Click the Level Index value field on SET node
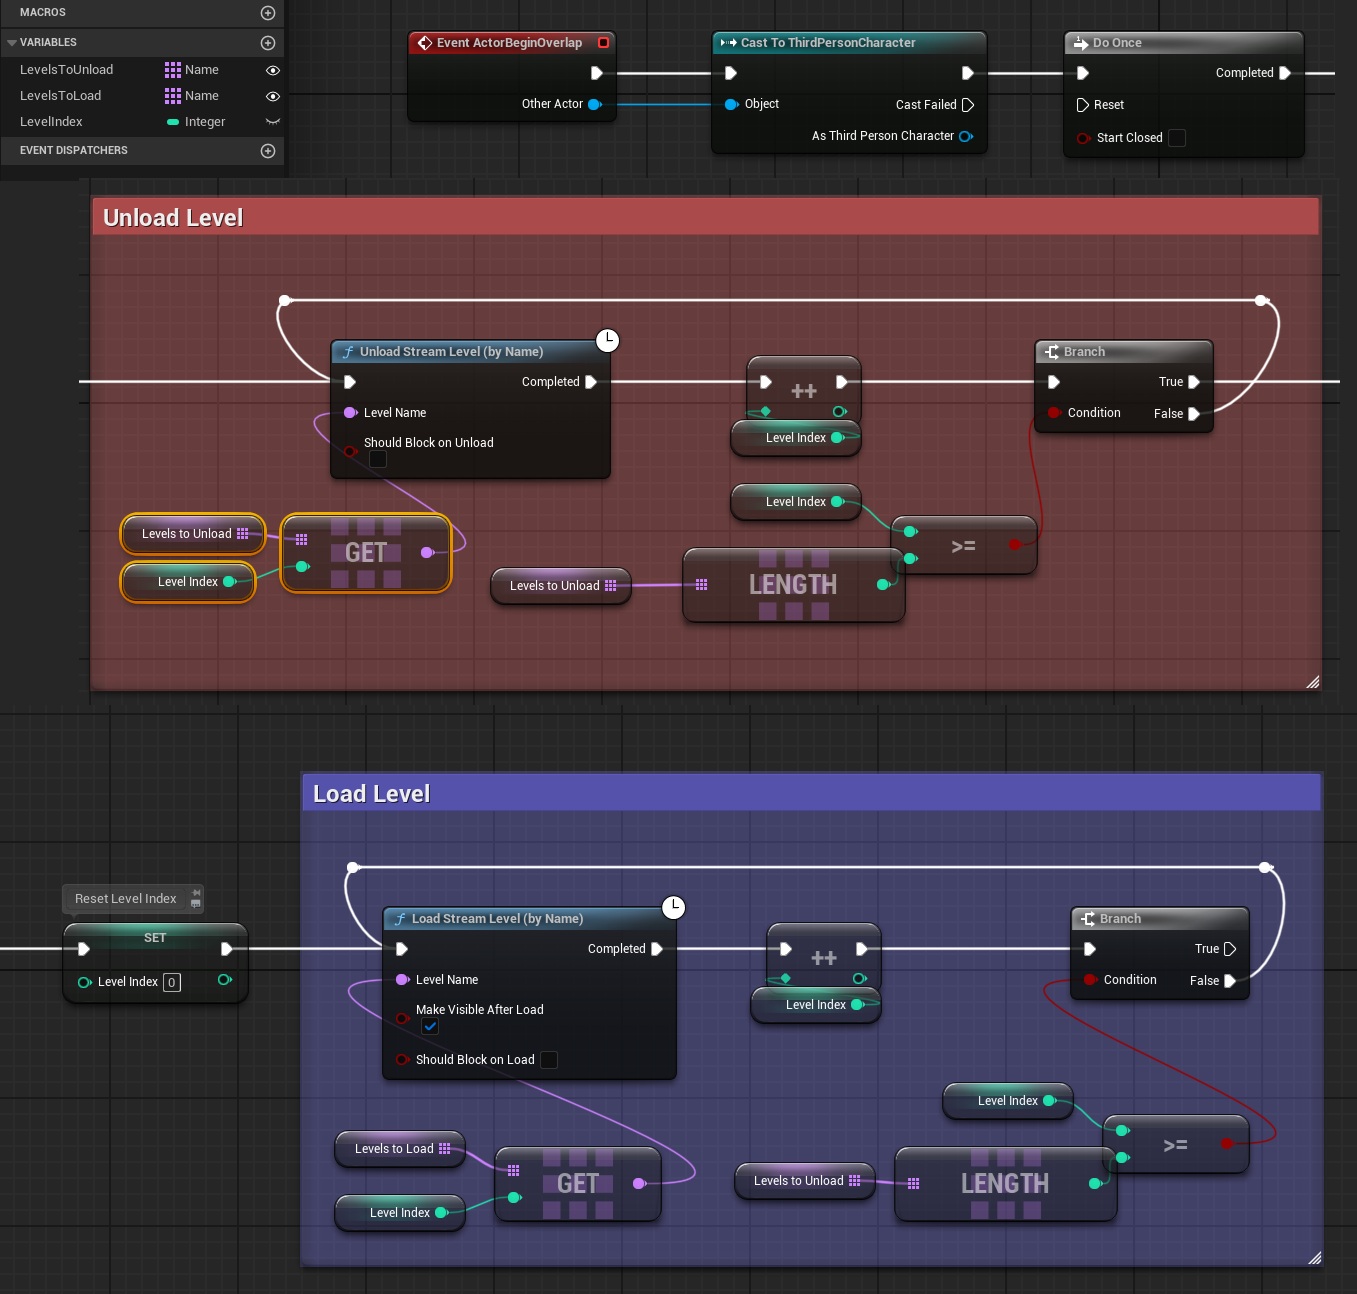The height and width of the screenshot is (1294, 1357). tap(172, 983)
